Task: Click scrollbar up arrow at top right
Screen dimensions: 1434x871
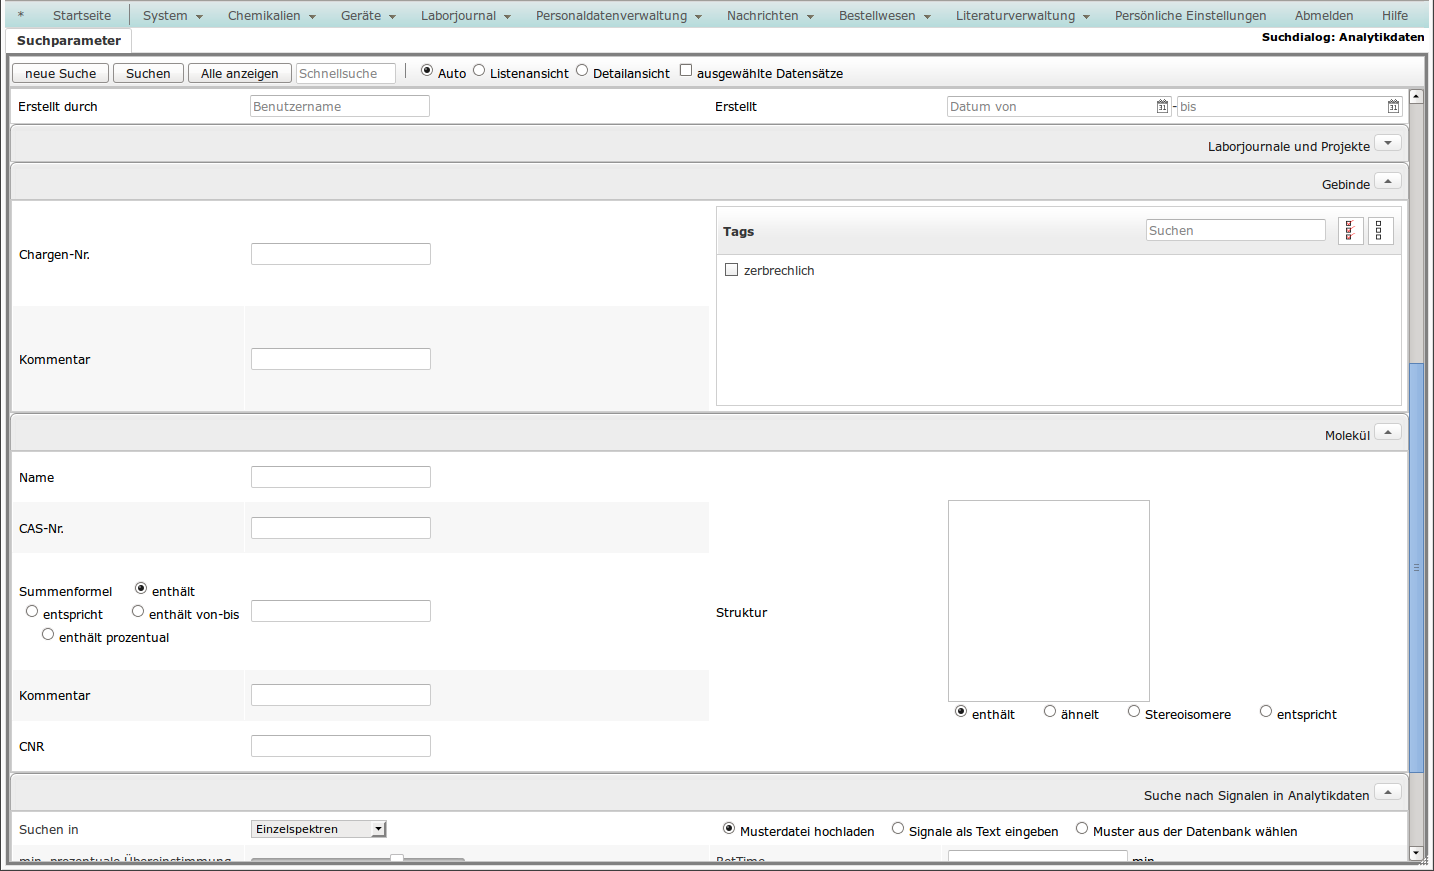Action: click(x=1416, y=97)
